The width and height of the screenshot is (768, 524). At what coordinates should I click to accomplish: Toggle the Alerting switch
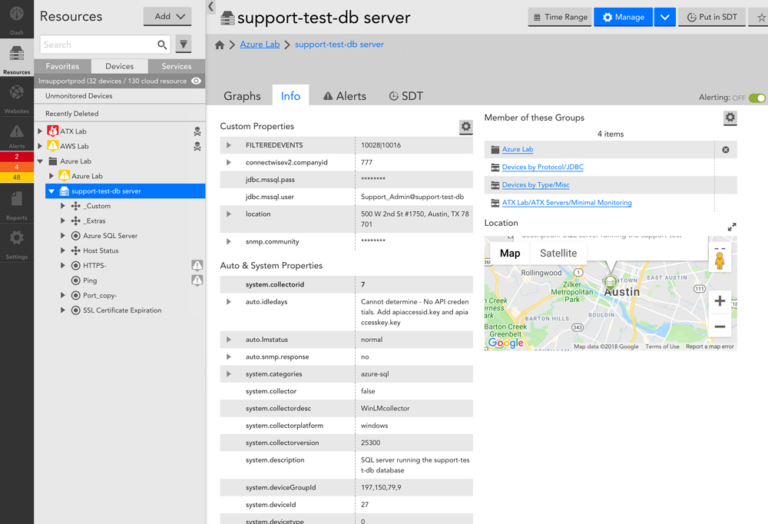click(757, 98)
